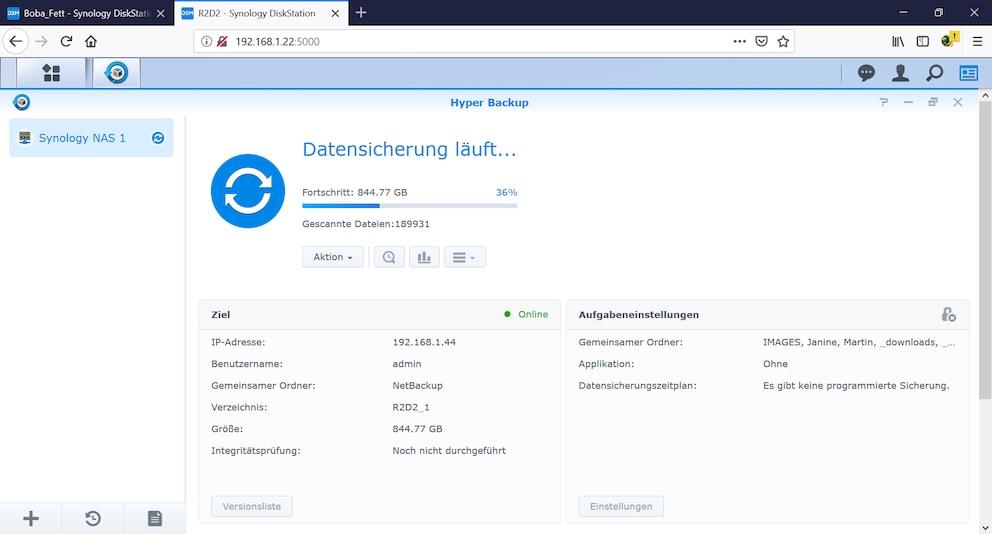Click the Versionsliste button
Viewport: 992px width, 534px height.
[252, 506]
